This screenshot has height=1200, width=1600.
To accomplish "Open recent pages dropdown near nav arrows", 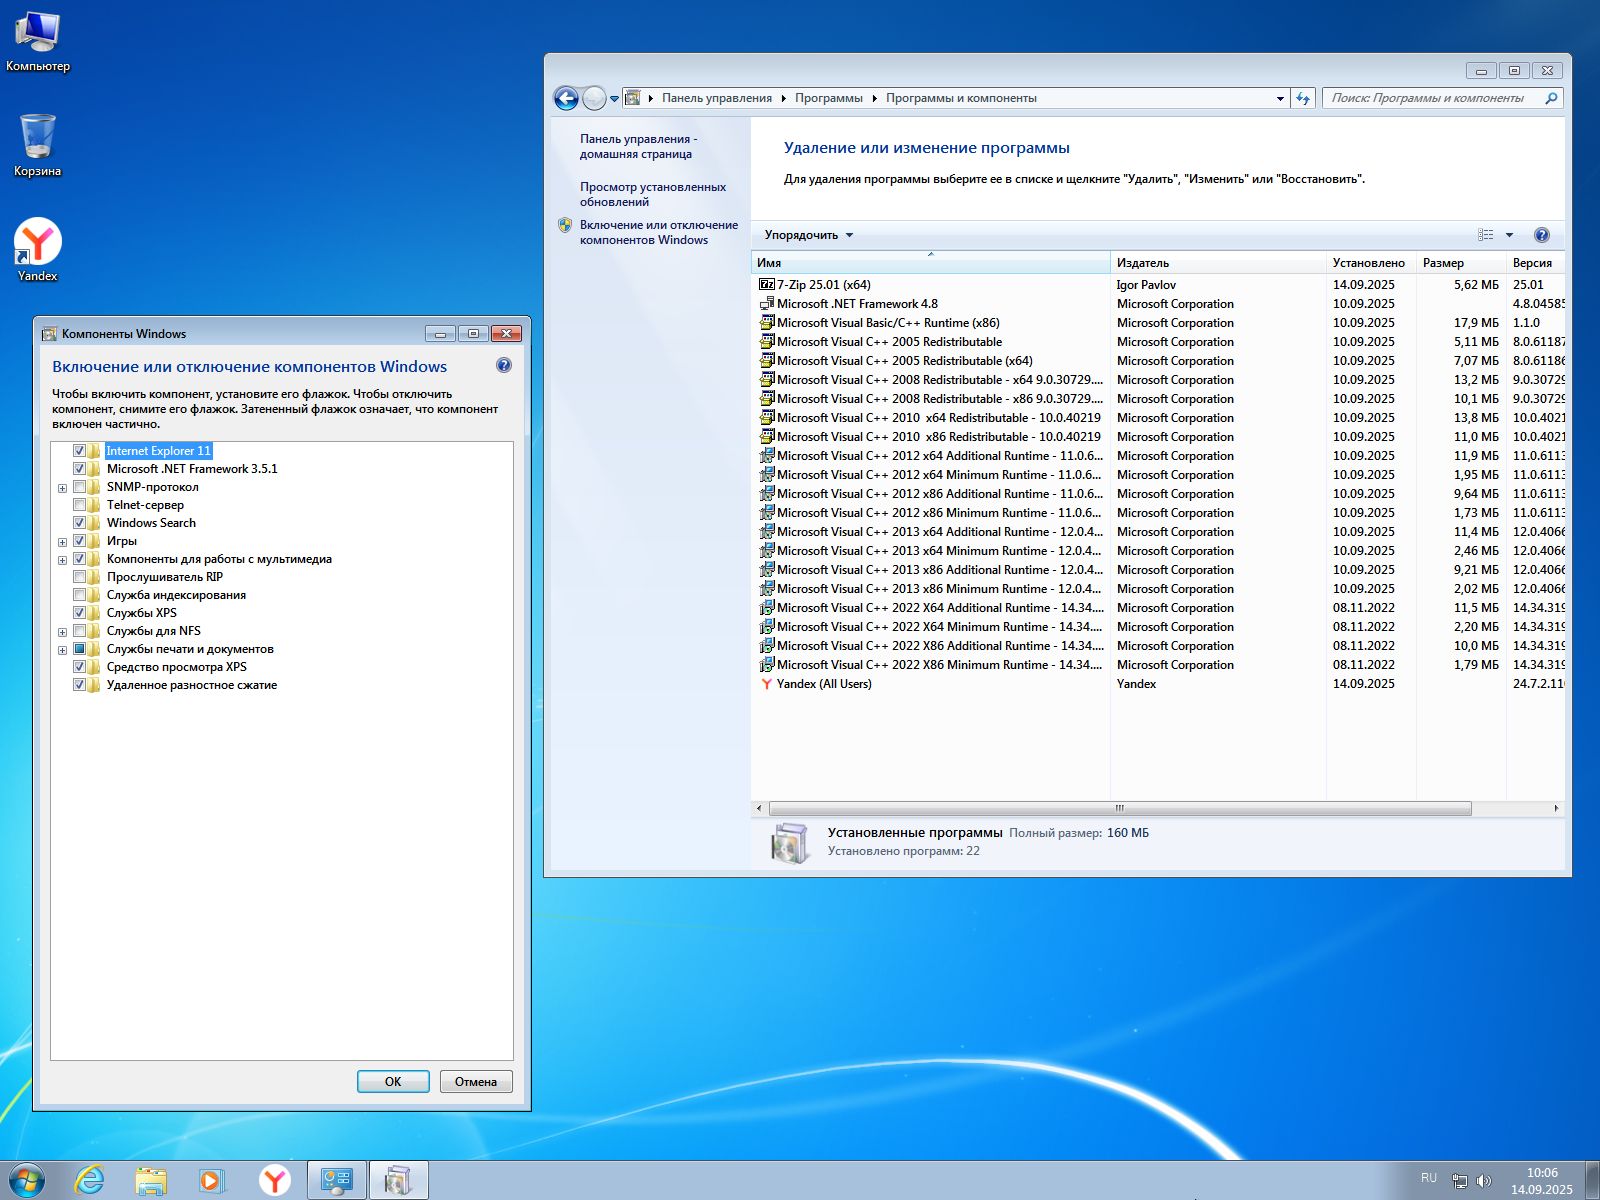I will [x=614, y=99].
